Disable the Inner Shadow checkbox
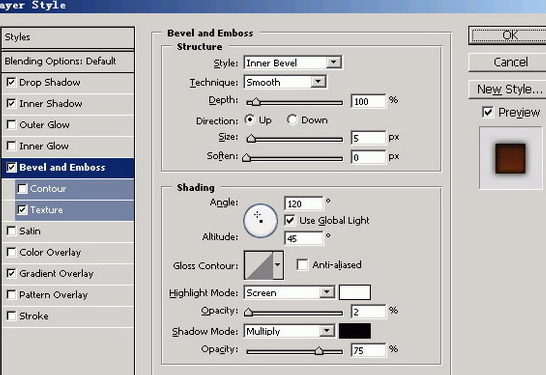 coord(11,103)
